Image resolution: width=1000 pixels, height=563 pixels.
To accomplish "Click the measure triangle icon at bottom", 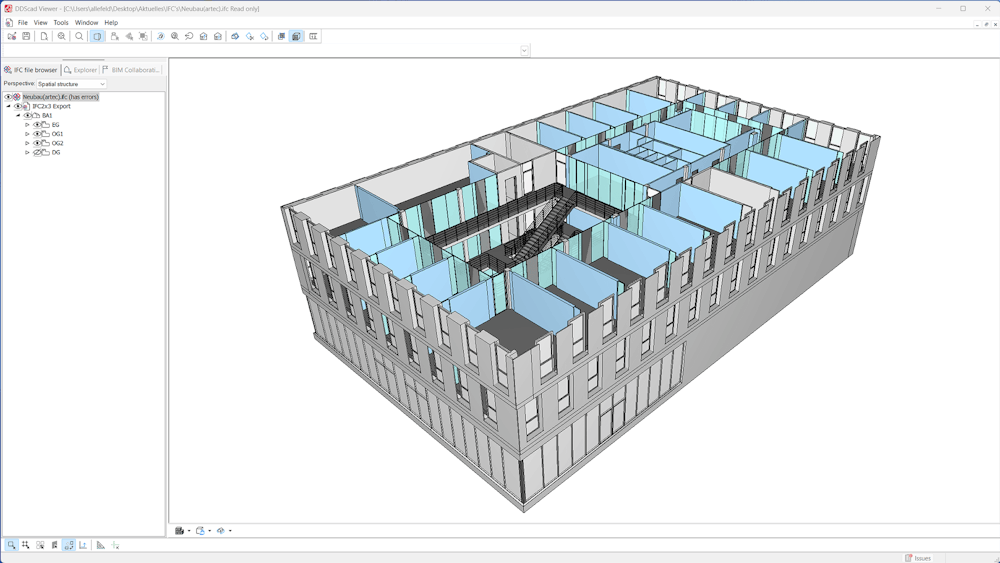I will click(101, 545).
